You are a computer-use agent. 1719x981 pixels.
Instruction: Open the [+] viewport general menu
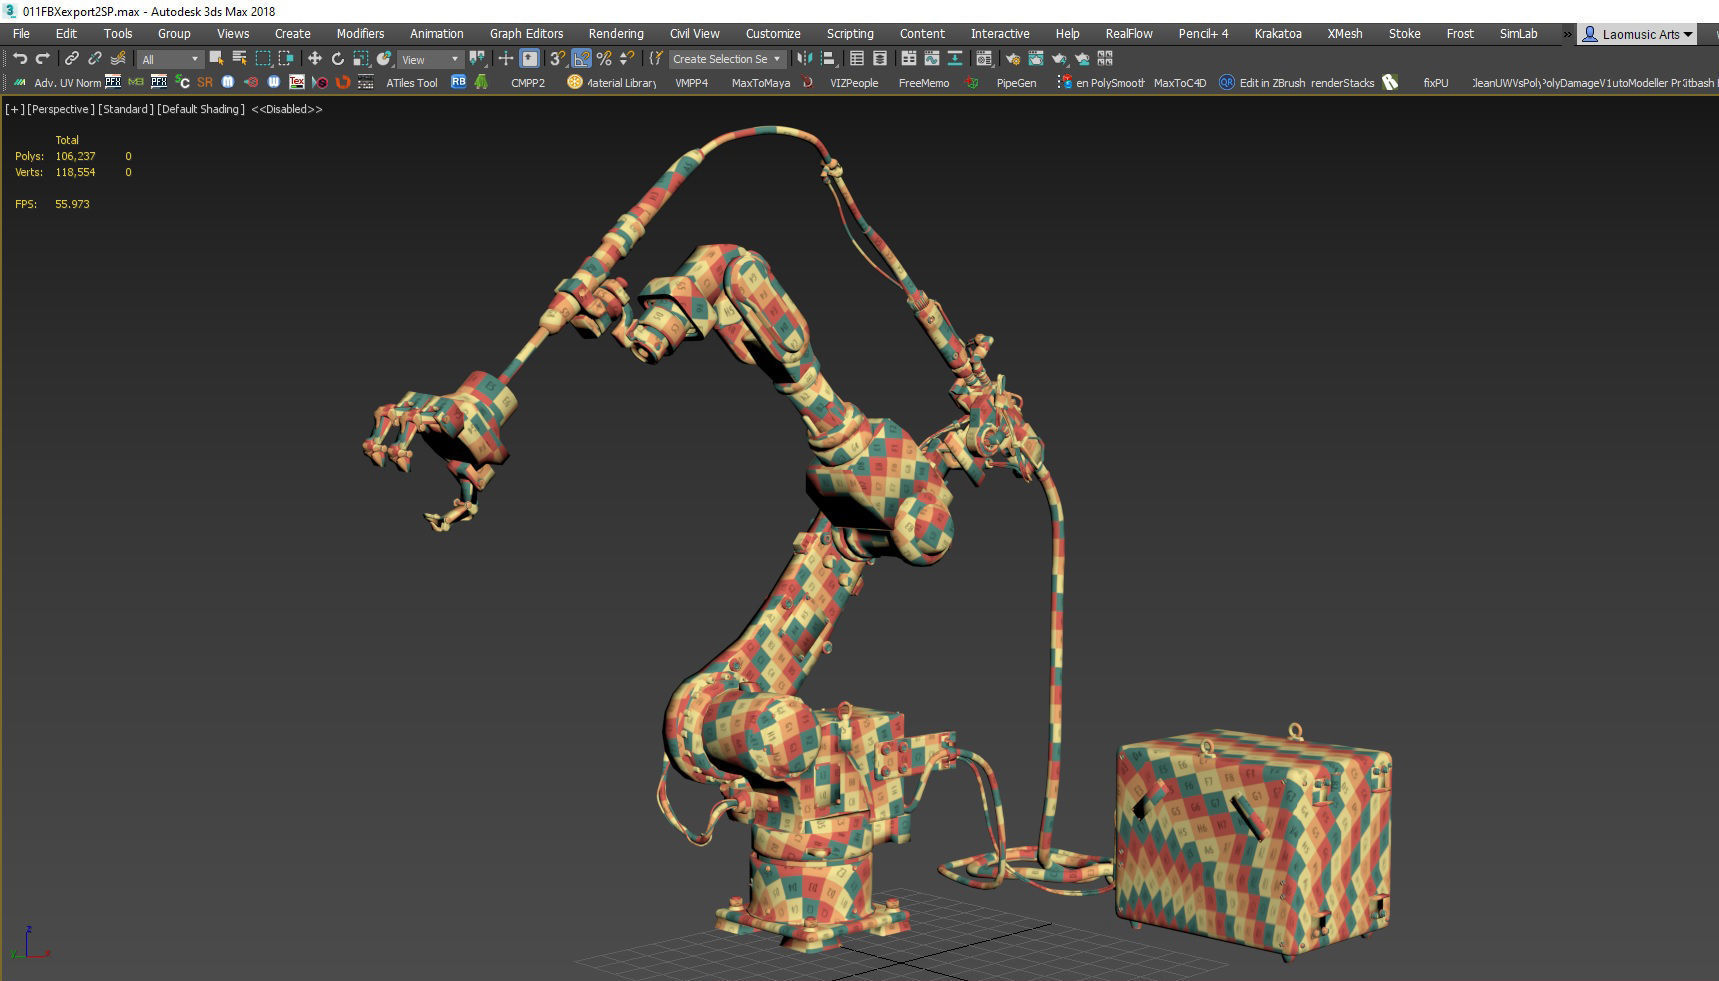pyautogui.click(x=14, y=109)
